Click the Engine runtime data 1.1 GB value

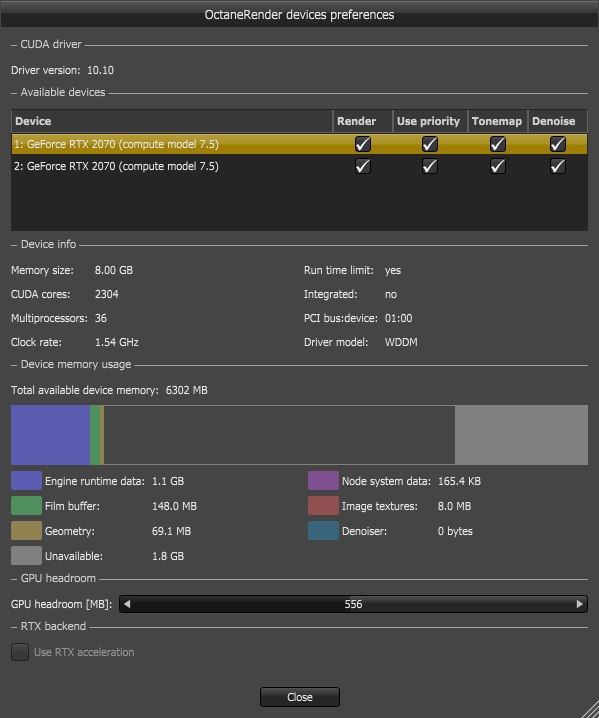(168, 481)
